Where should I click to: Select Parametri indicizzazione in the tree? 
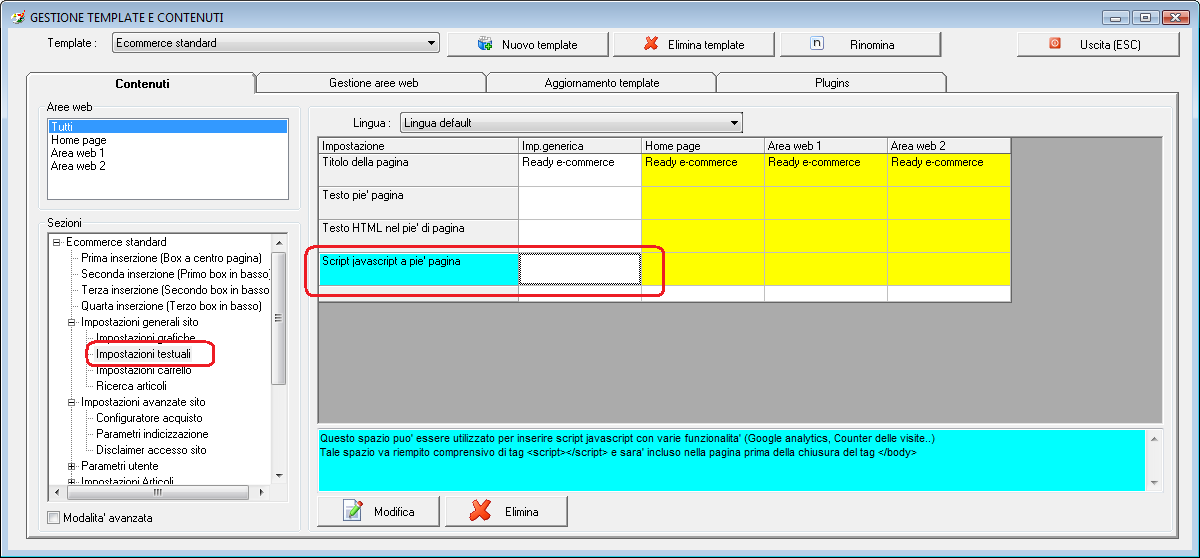click(x=152, y=434)
